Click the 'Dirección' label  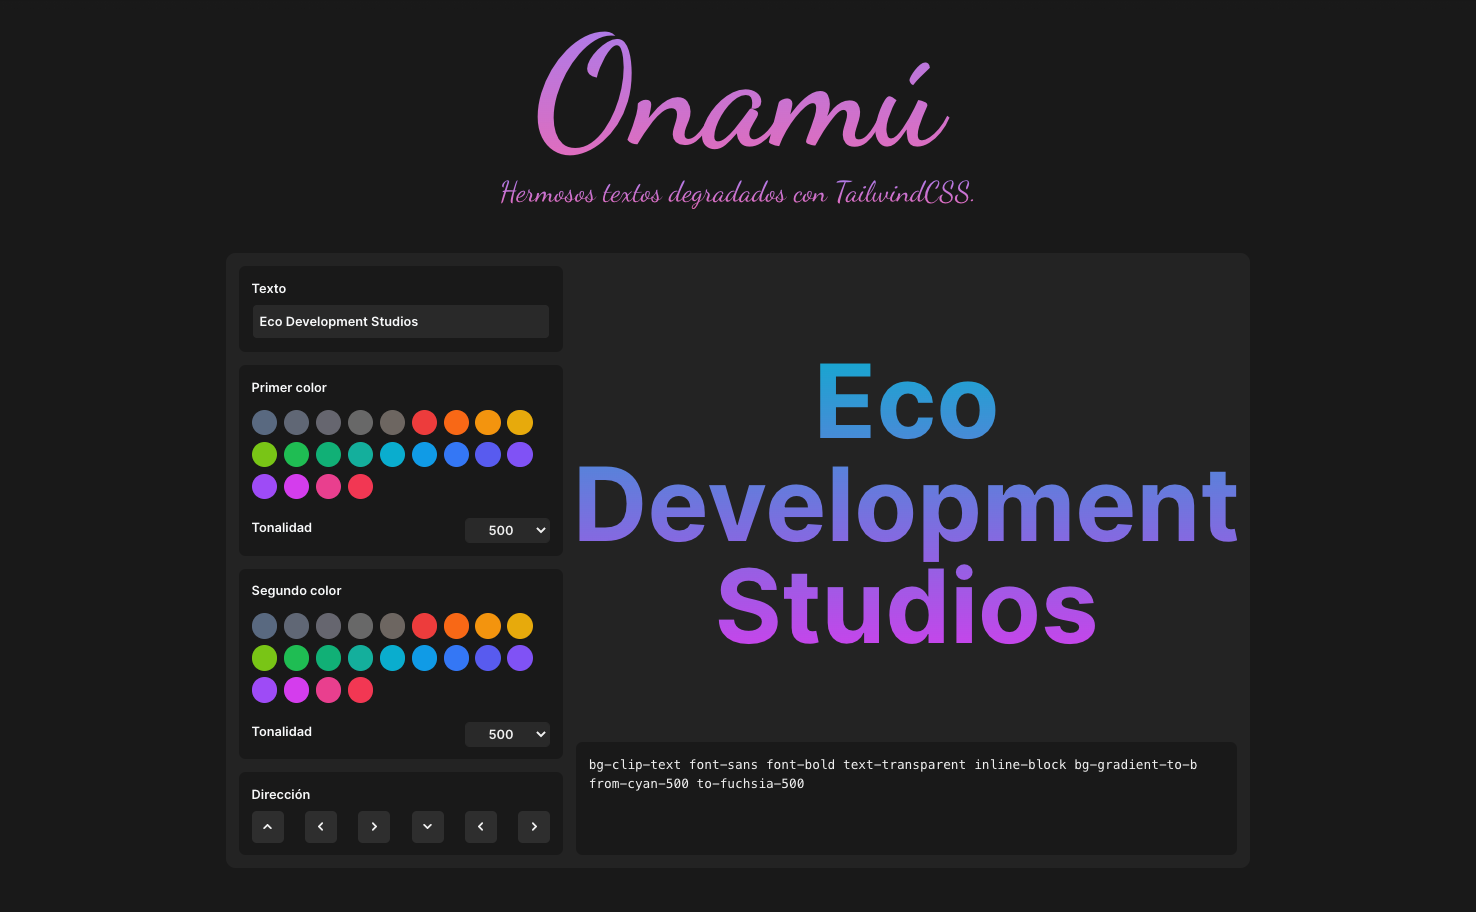(281, 794)
